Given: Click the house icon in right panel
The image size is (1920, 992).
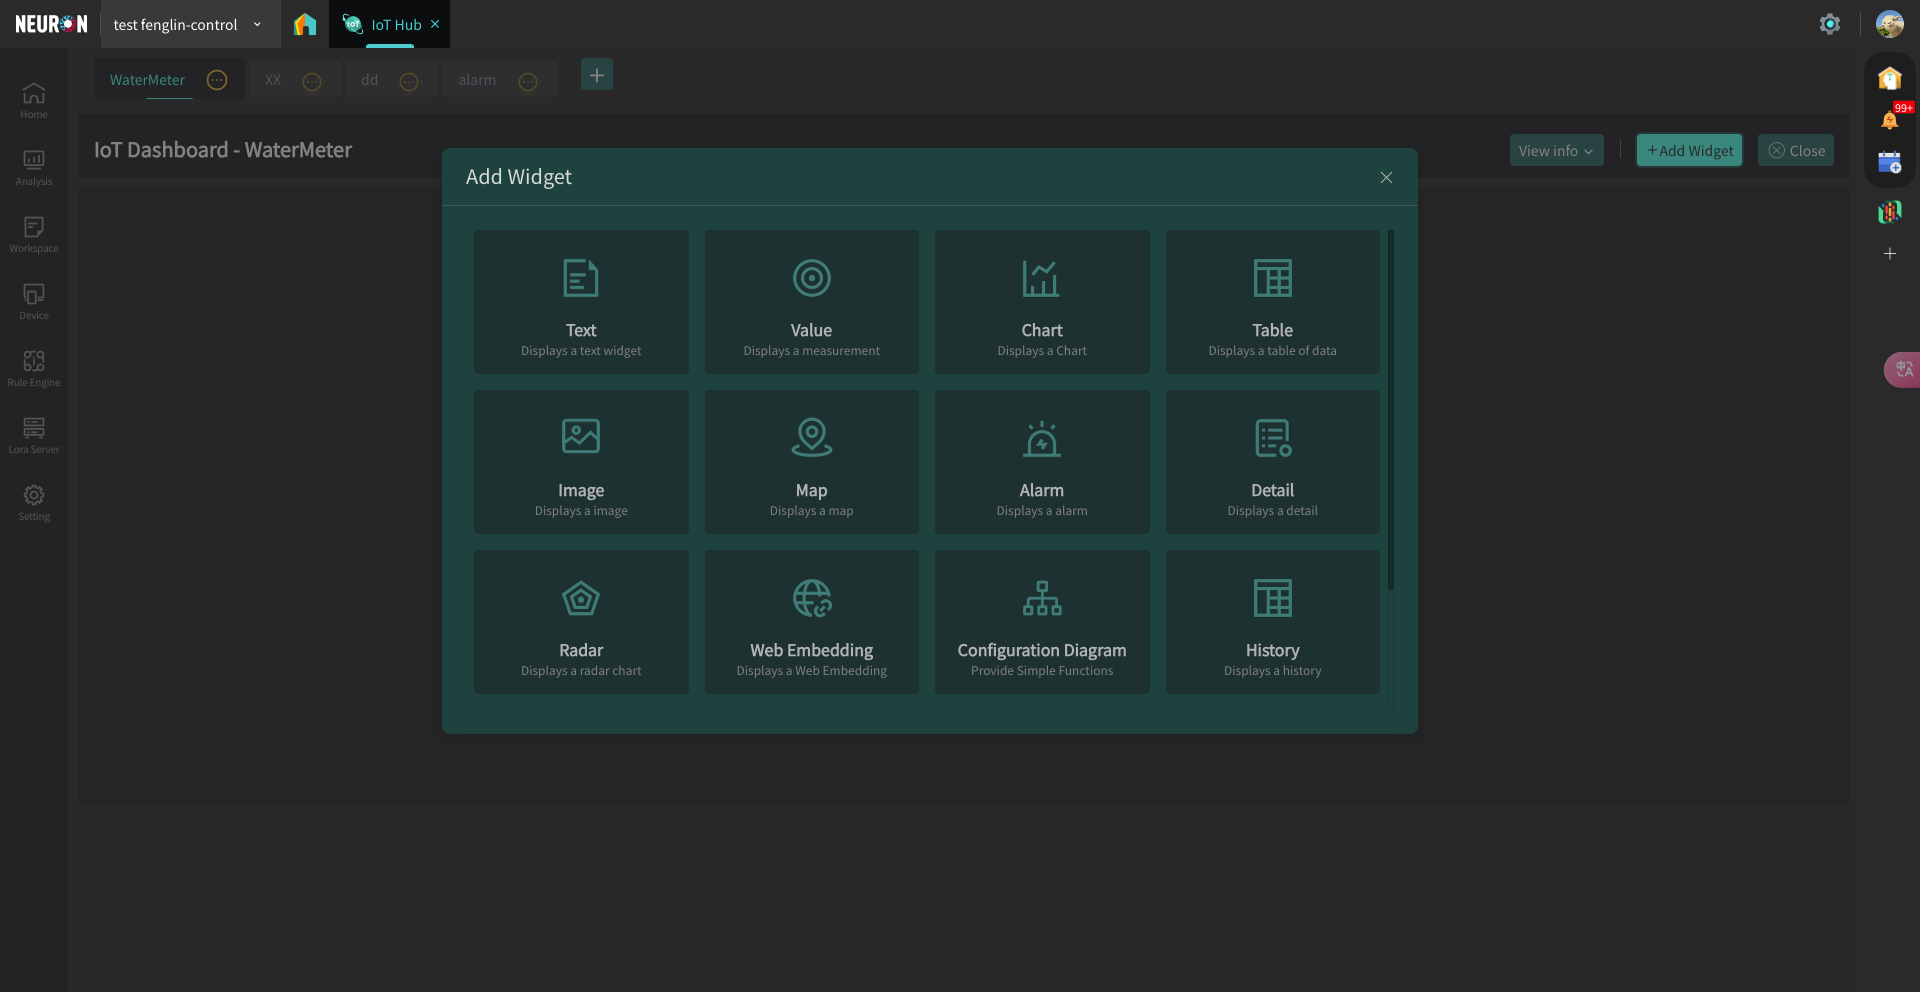Looking at the screenshot, I should pos(1890,78).
